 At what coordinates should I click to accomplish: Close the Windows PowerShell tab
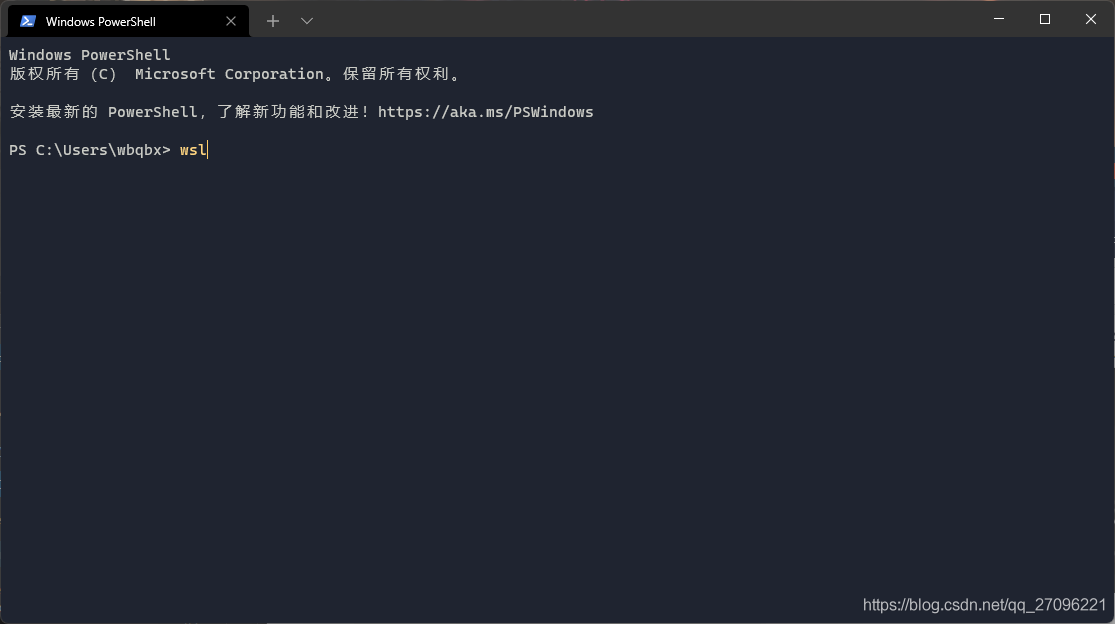pos(230,21)
